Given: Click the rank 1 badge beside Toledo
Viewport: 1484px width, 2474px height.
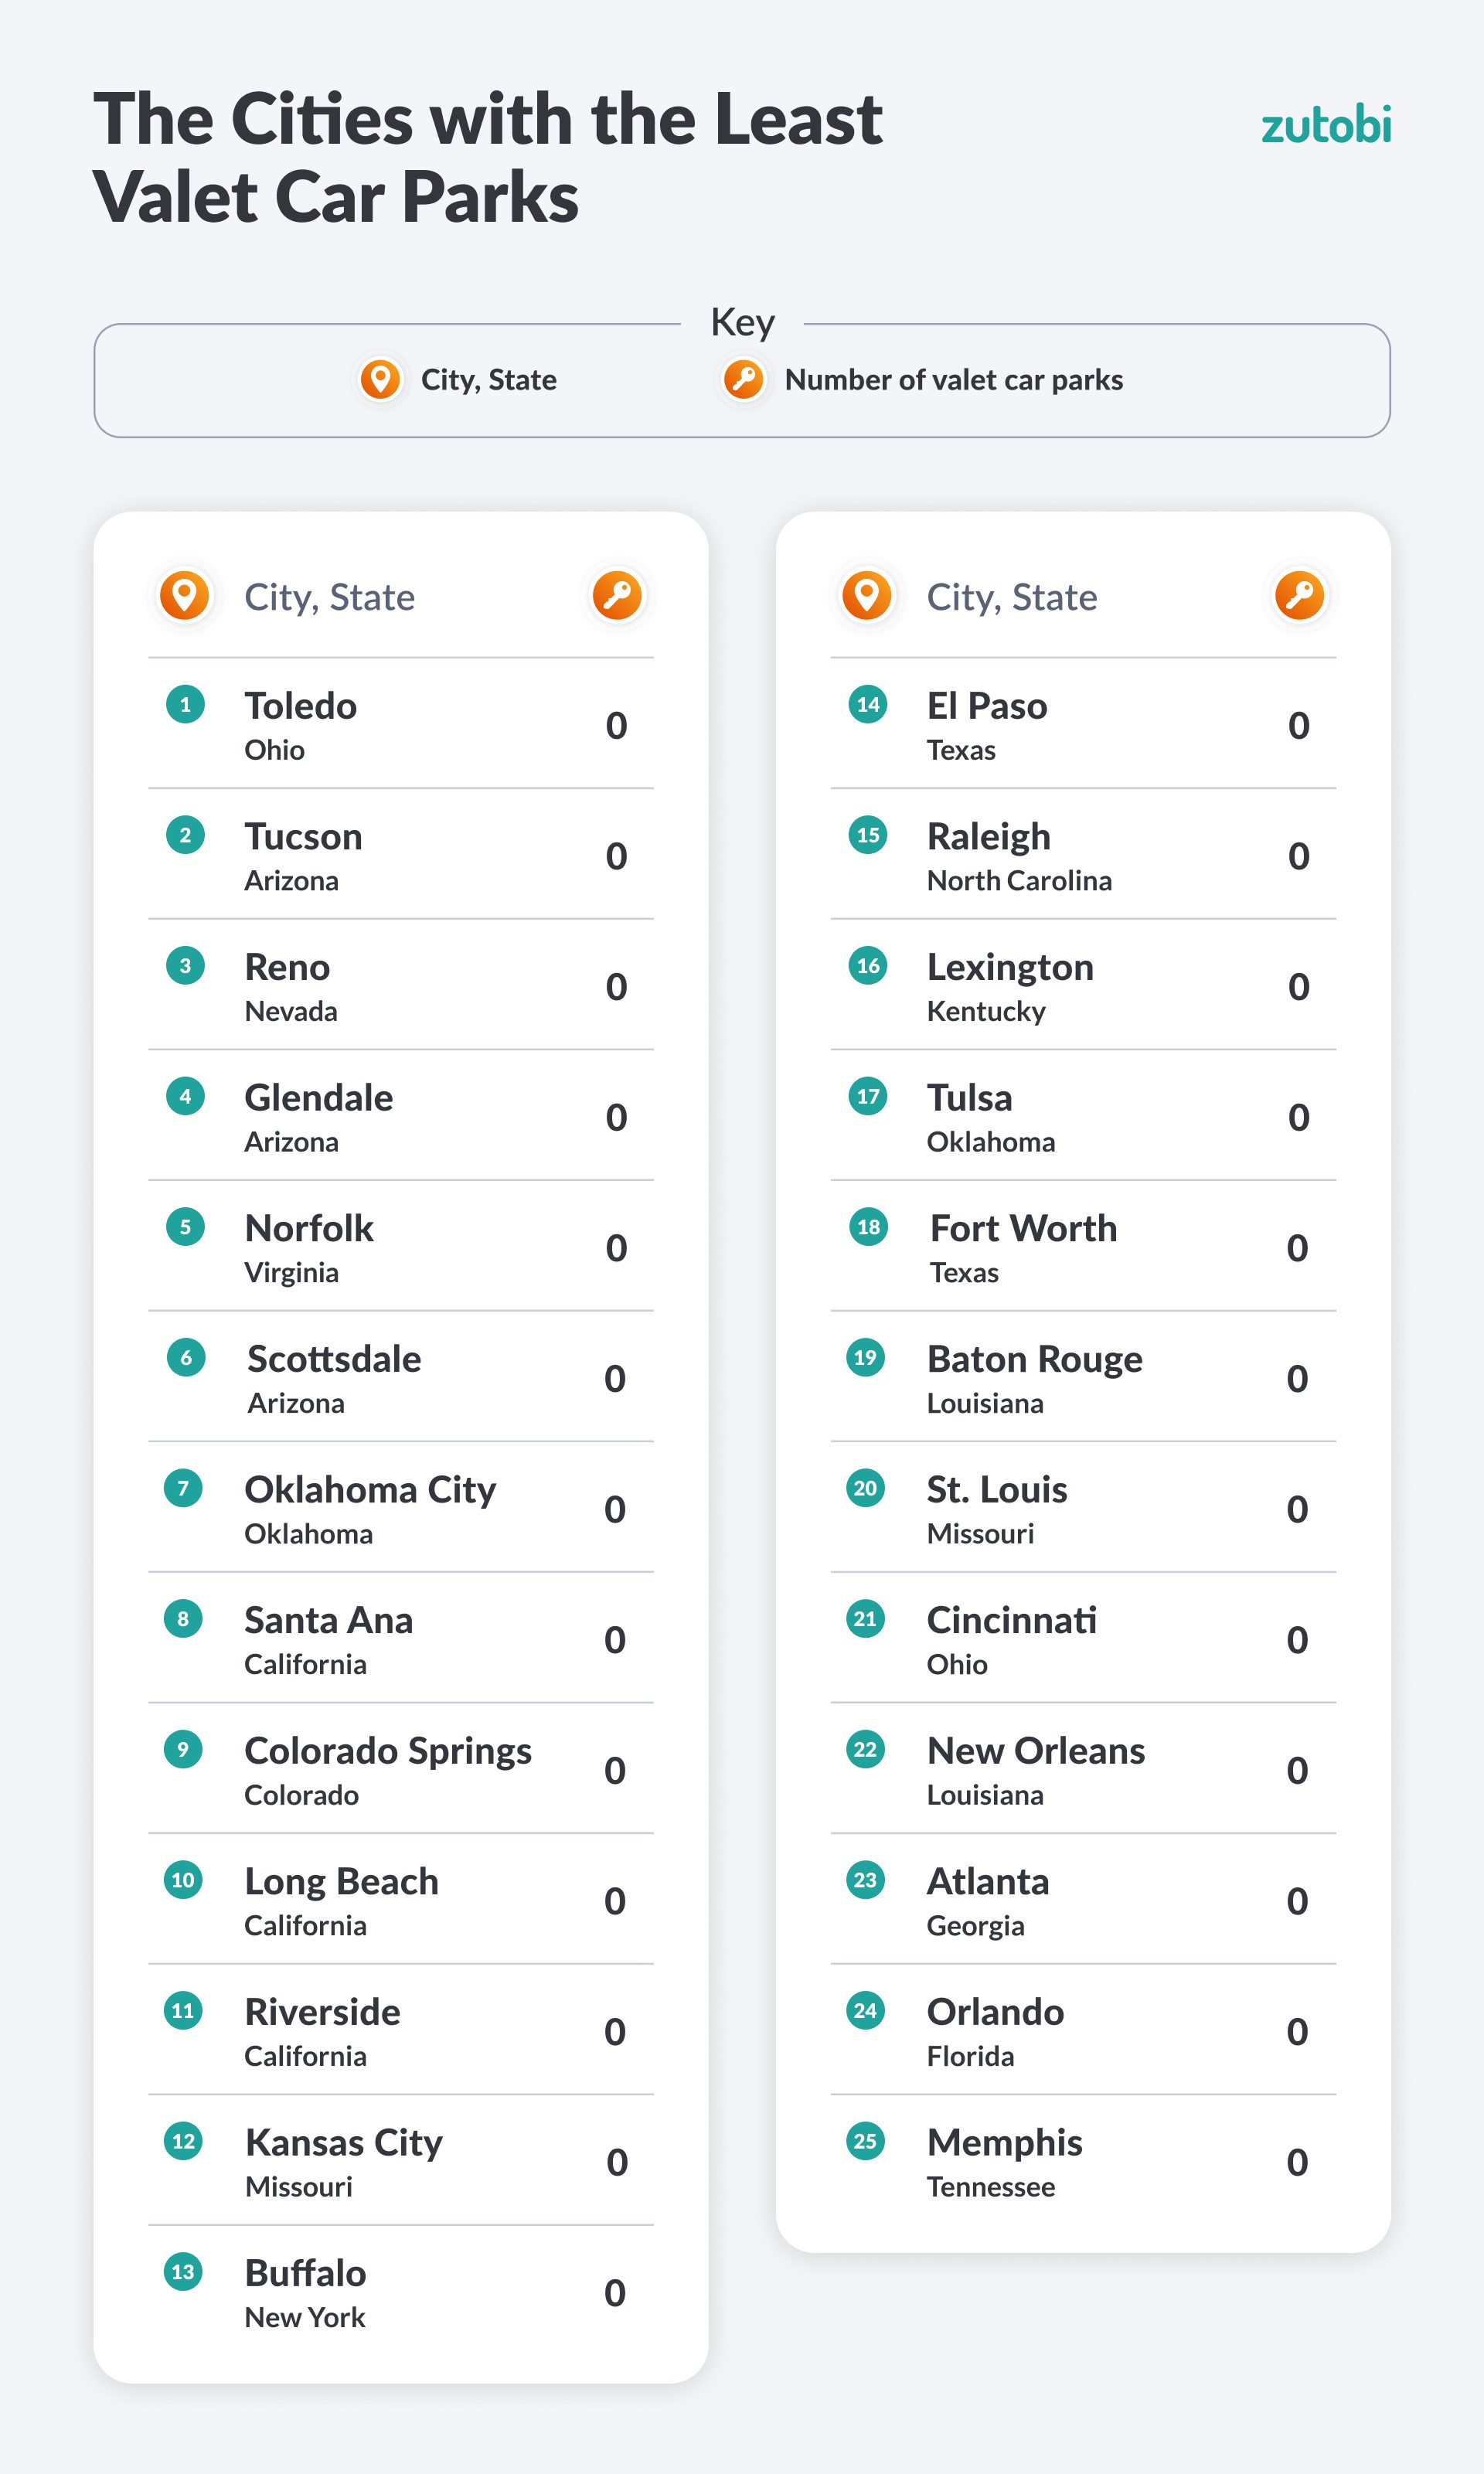Looking at the screenshot, I should click(185, 705).
